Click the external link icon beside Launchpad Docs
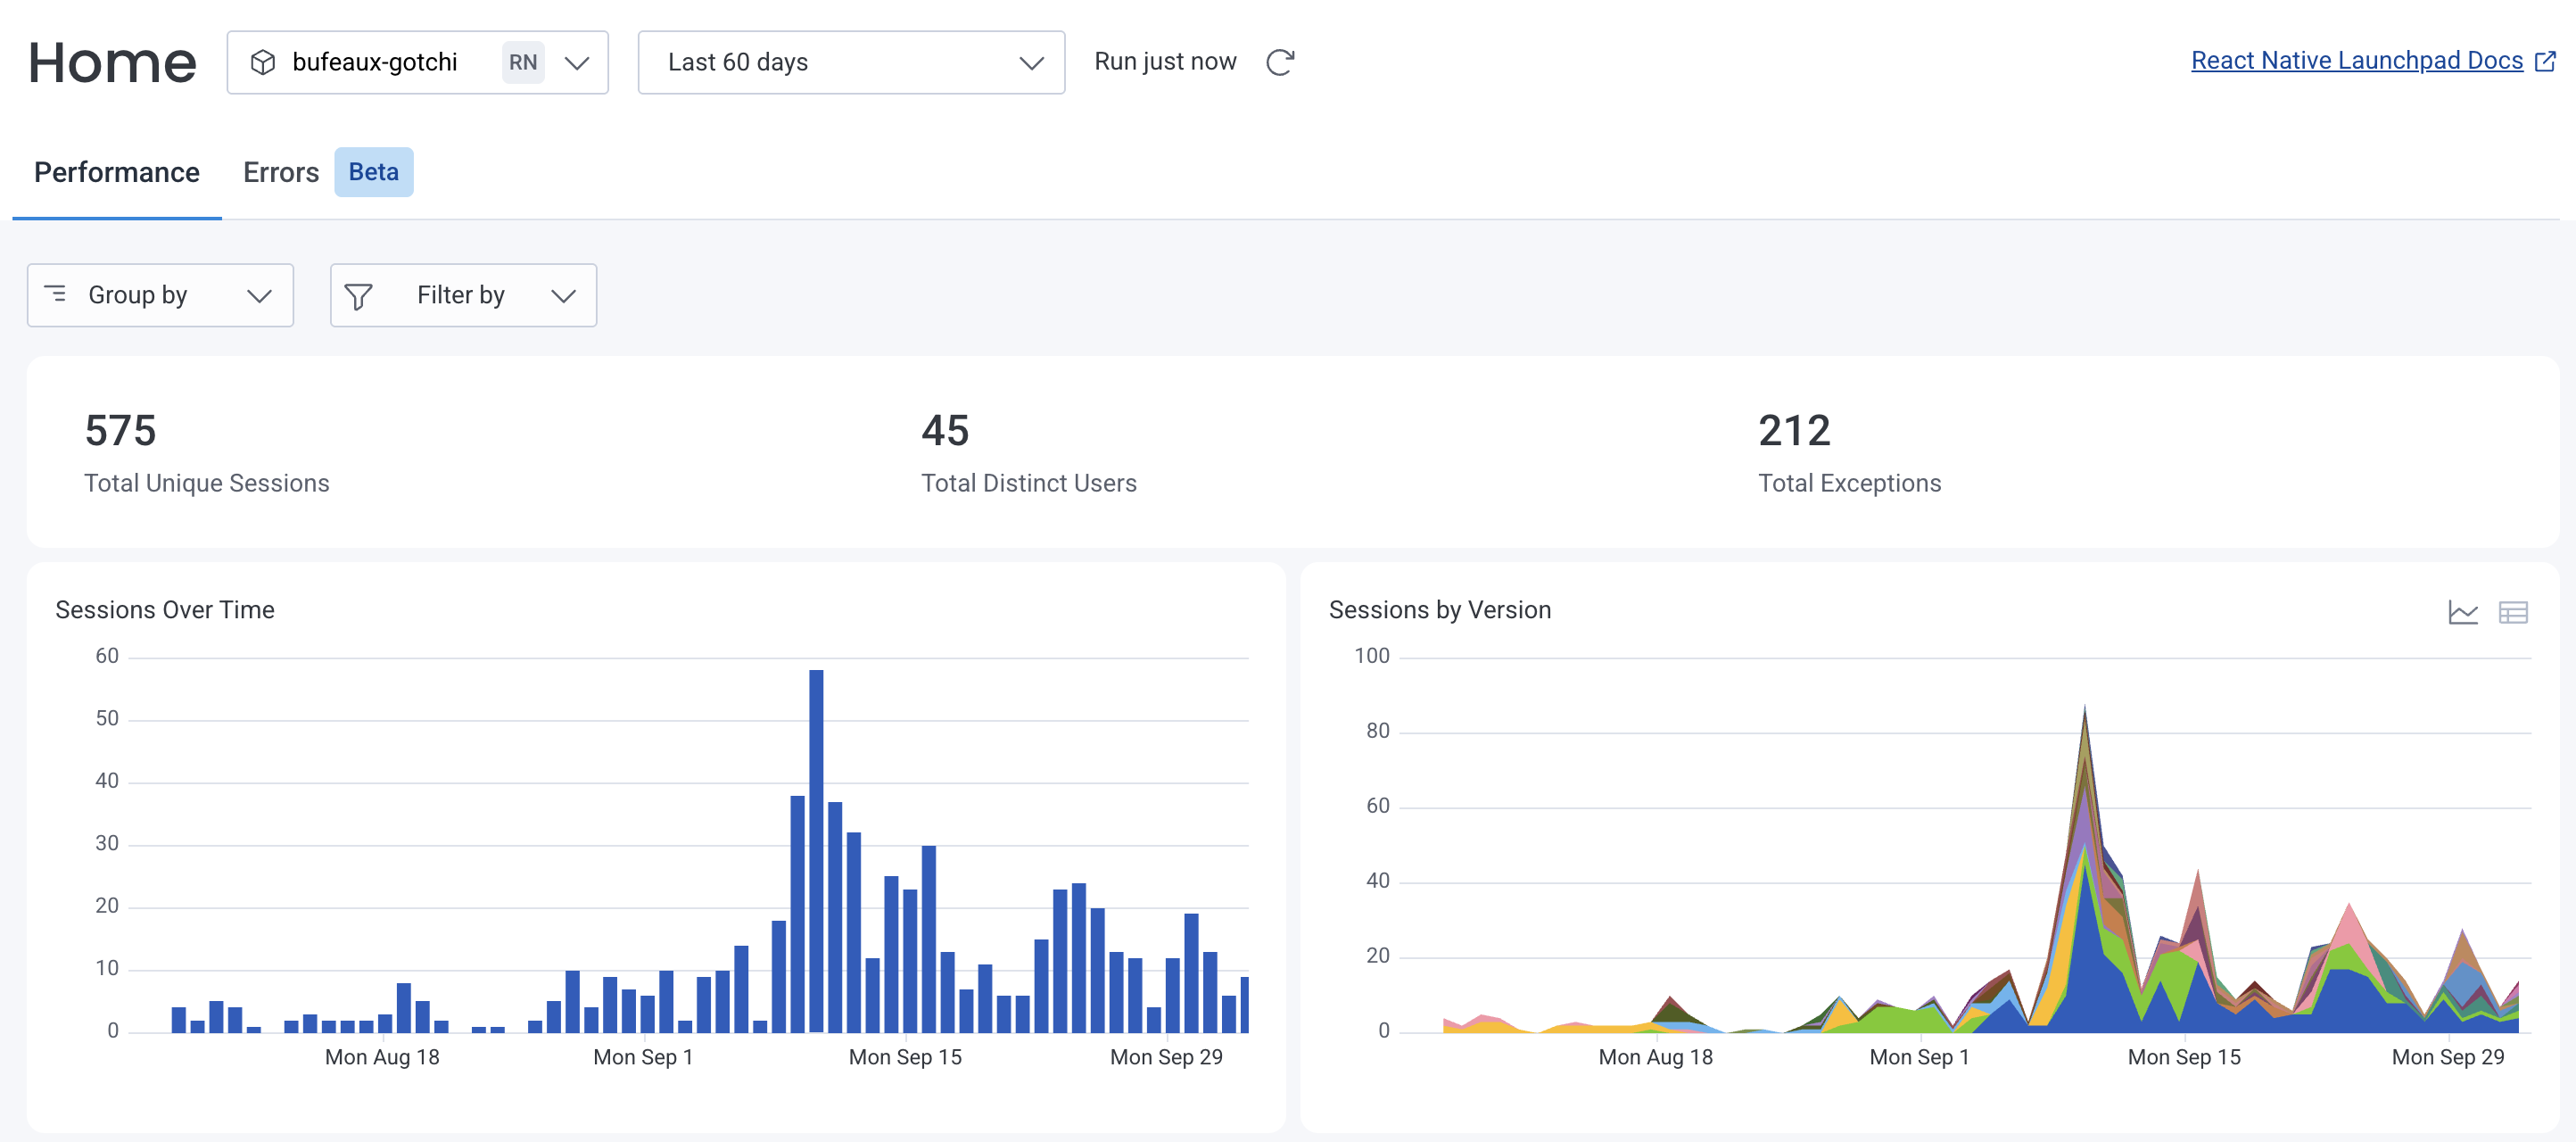Screen dimensions: 2576x1142 click(2544, 61)
